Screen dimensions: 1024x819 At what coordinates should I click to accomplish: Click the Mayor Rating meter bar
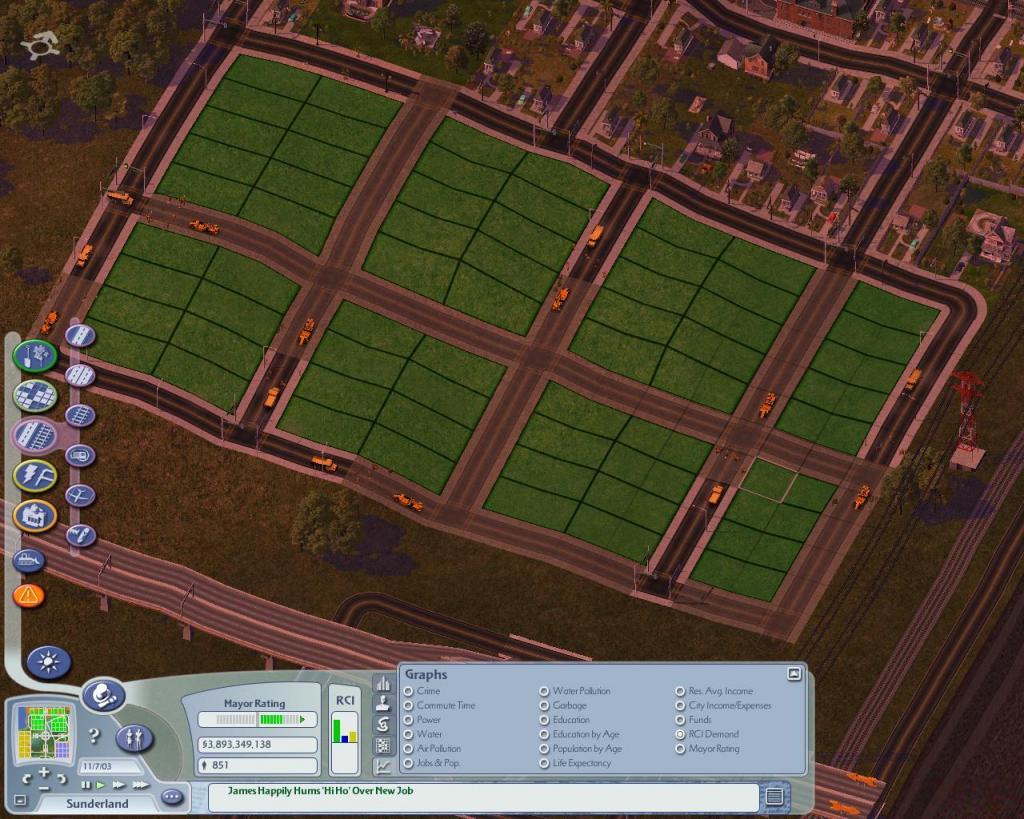257,719
